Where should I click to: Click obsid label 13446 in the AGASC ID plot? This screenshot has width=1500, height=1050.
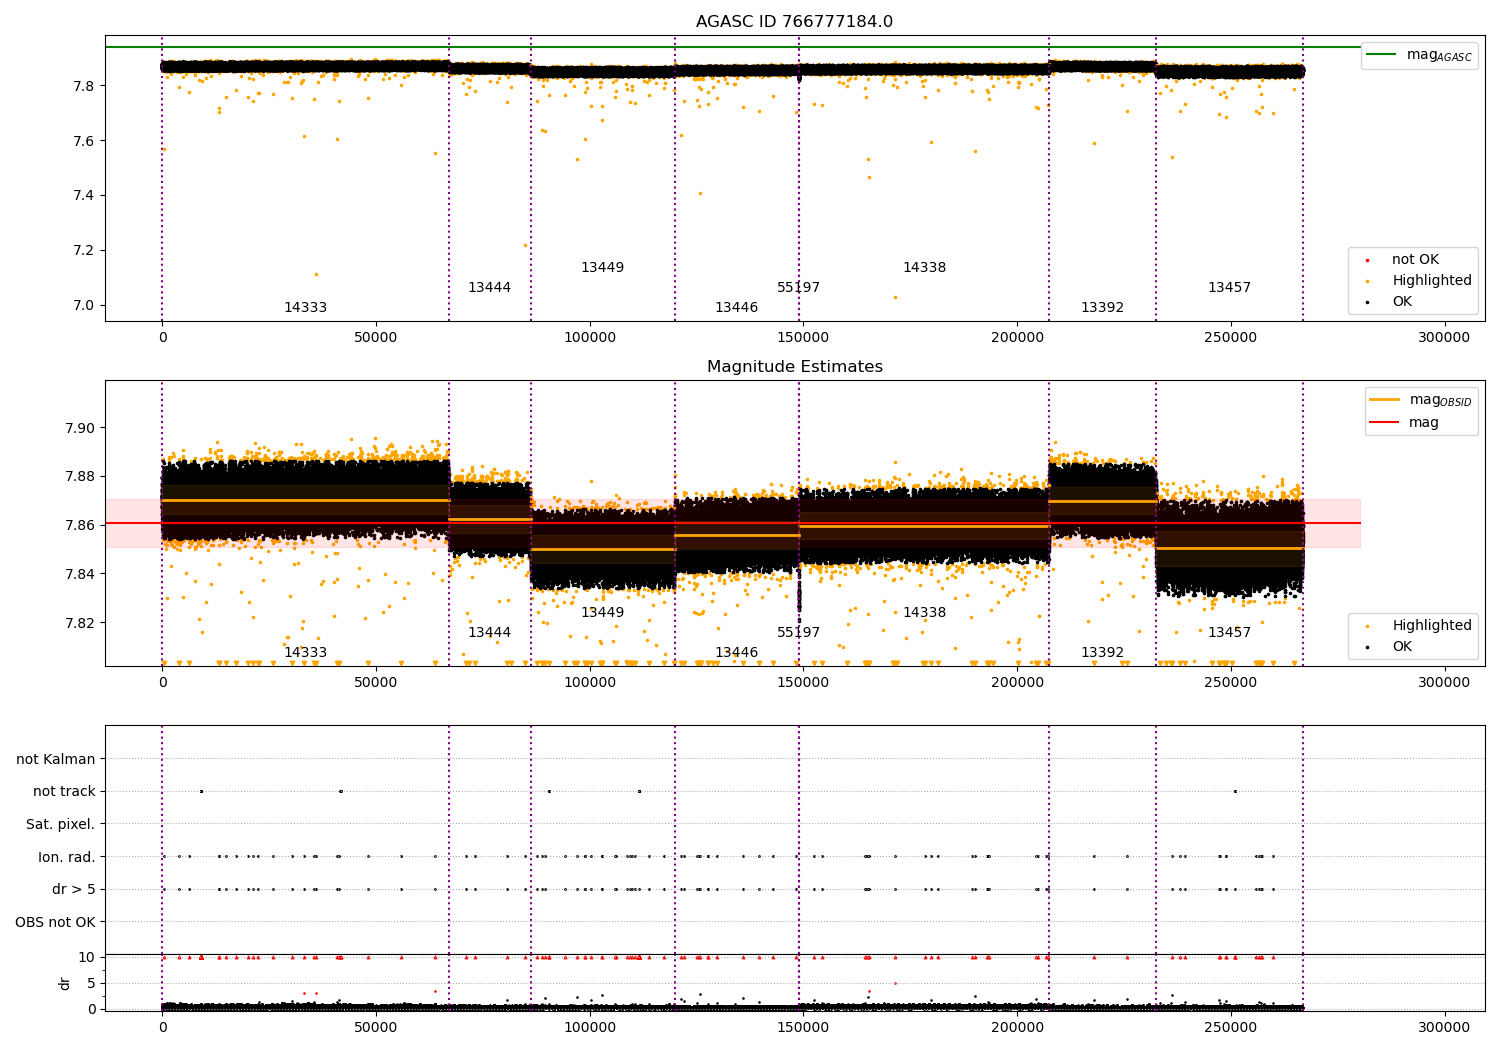pos(736,308)
